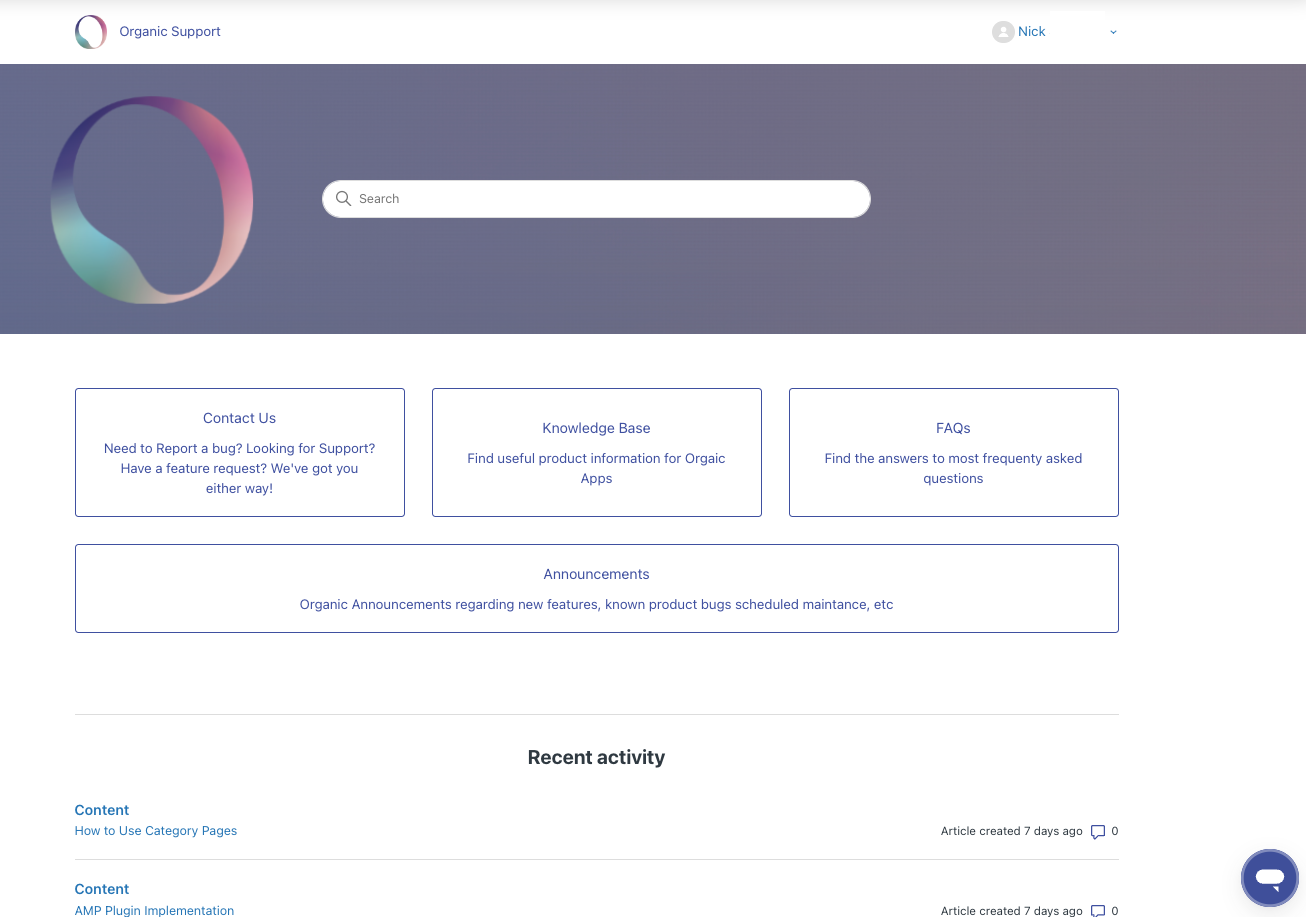
Task: Open the Knowledge Base card
Action: click(597, 452)
